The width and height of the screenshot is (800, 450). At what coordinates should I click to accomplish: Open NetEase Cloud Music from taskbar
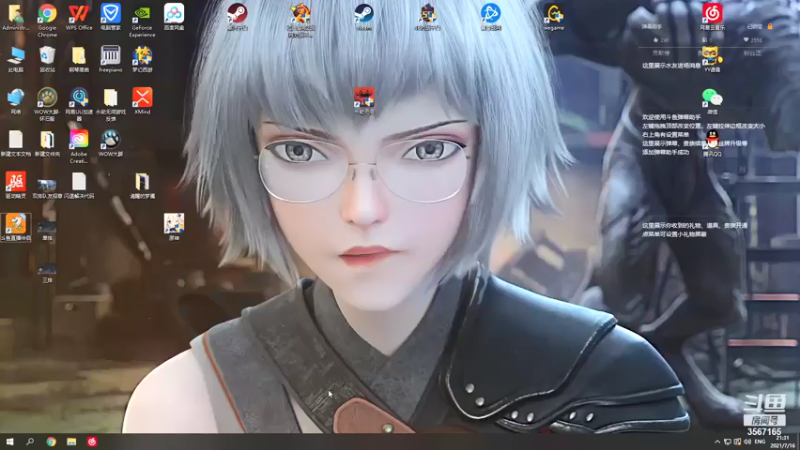pyautogui.click(x=92, y=441)
